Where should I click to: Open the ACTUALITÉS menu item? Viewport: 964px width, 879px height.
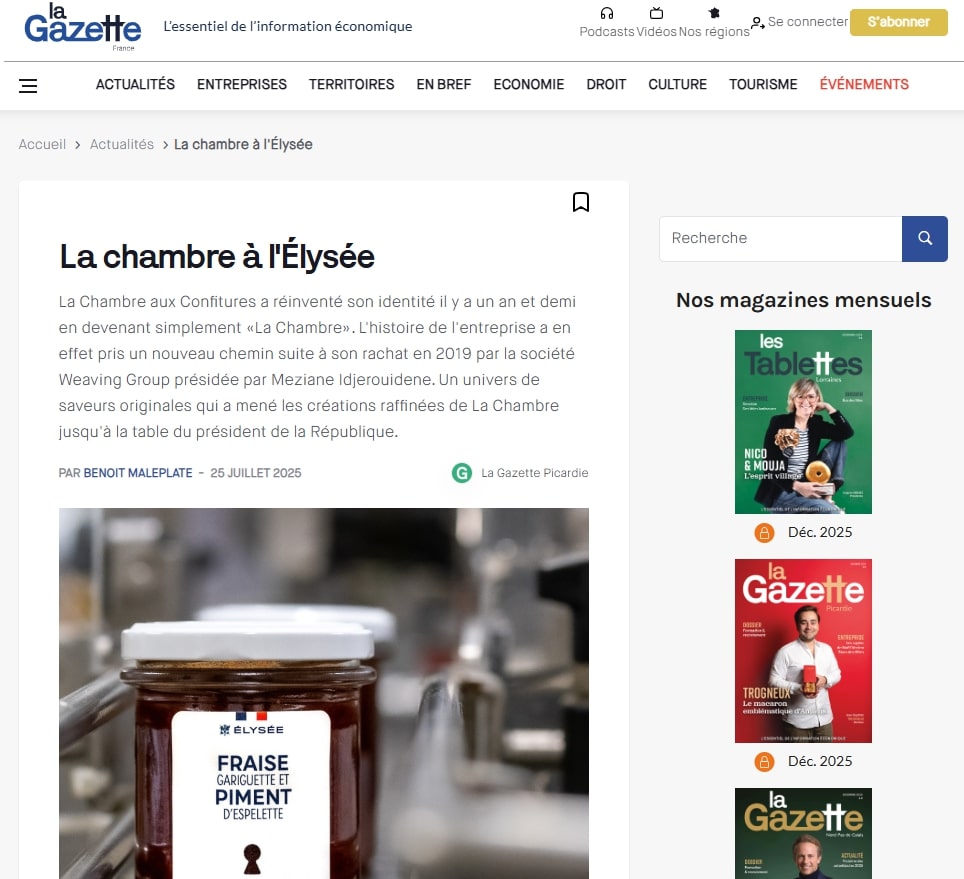point(135,84)
